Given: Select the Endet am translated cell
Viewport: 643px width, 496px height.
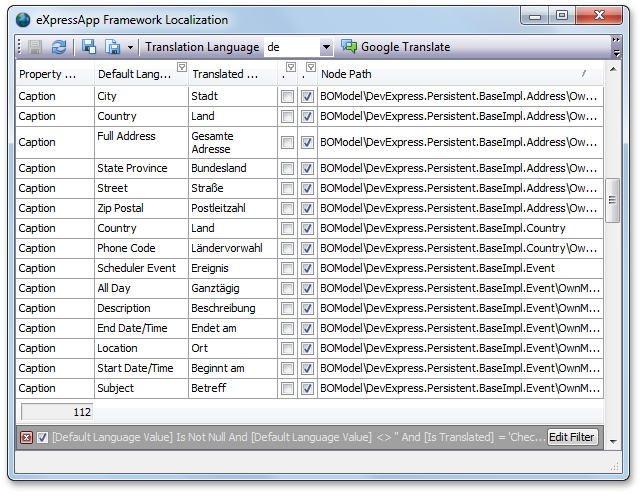Looking at the screenshot, I should [233, 328].
